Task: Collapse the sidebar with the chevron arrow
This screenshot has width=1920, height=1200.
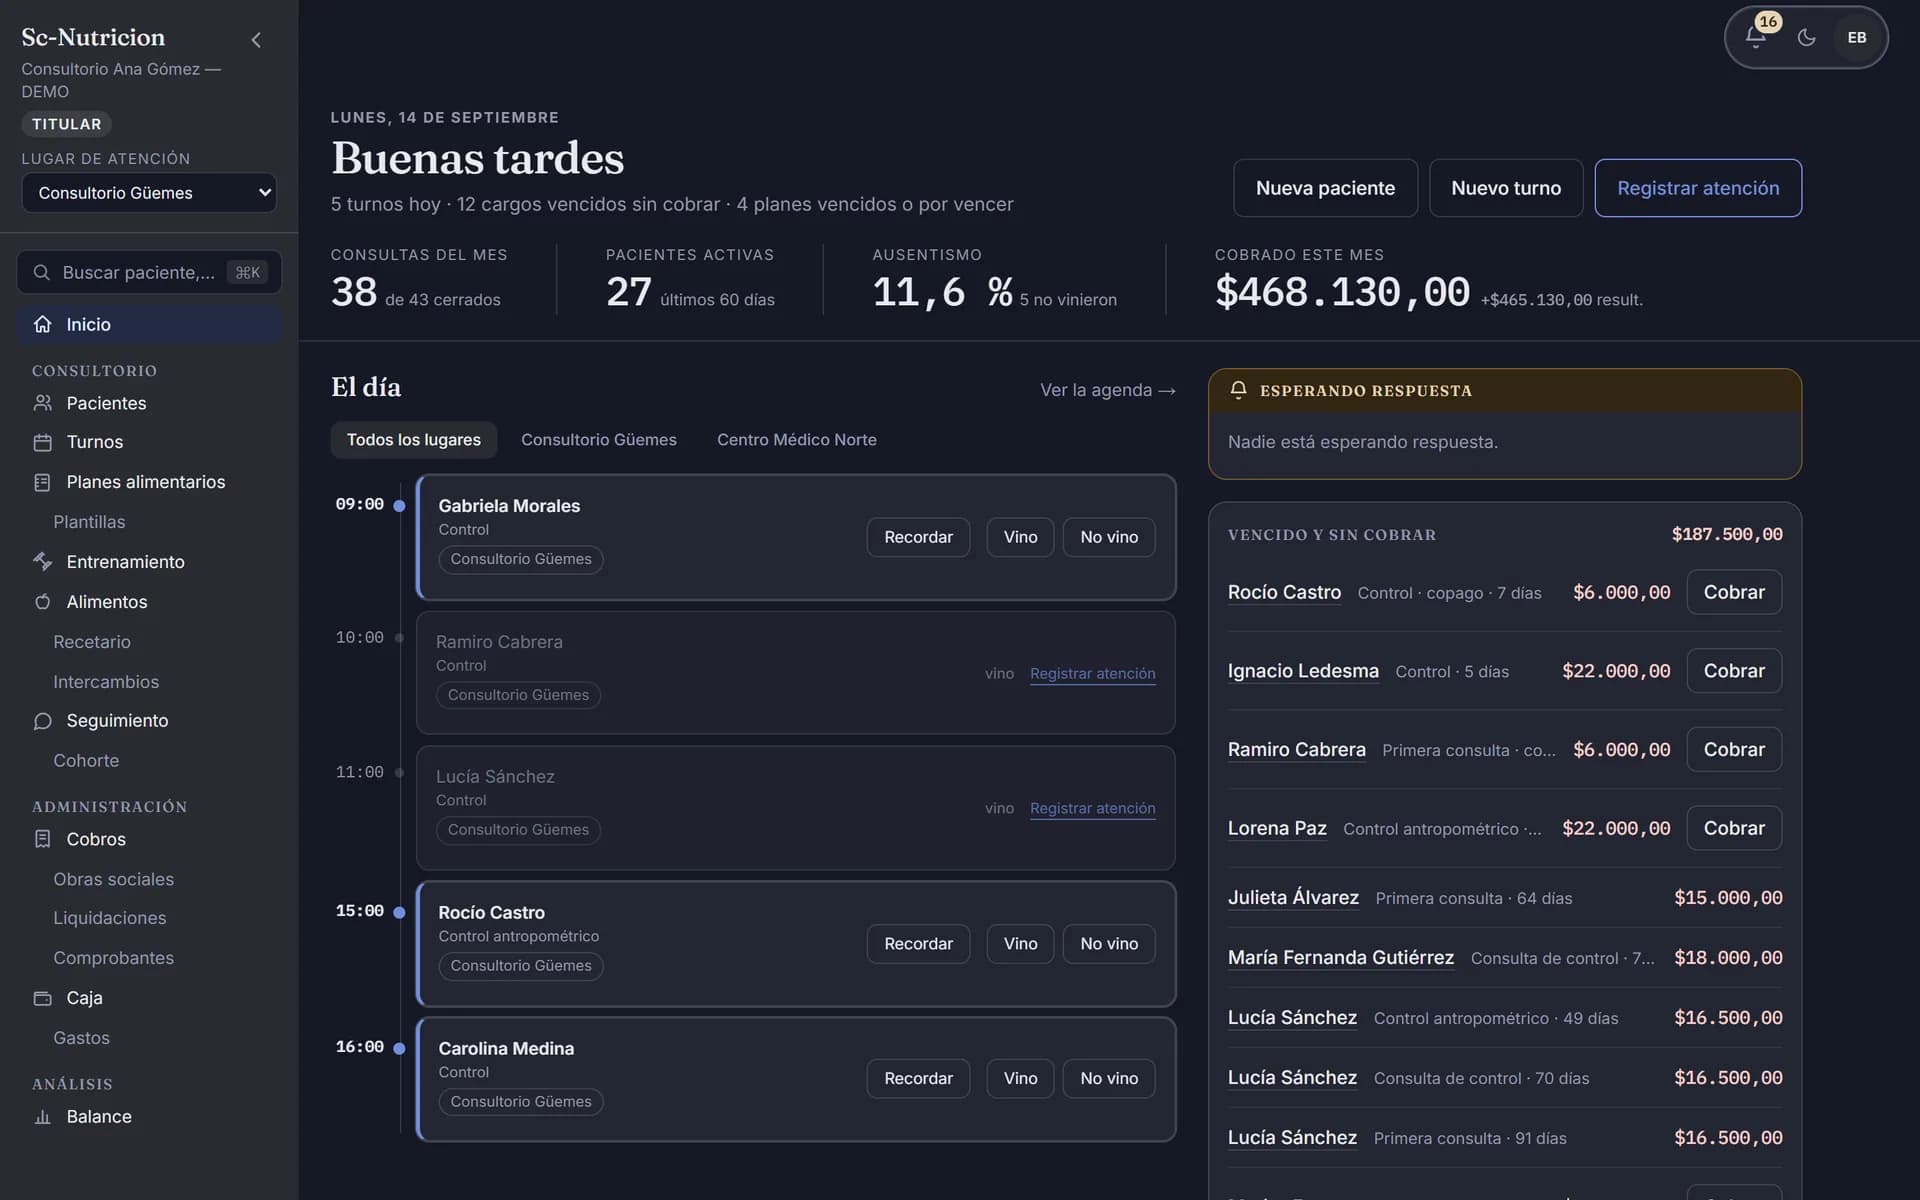Action: pyautogui.click(x=256, y=40)
